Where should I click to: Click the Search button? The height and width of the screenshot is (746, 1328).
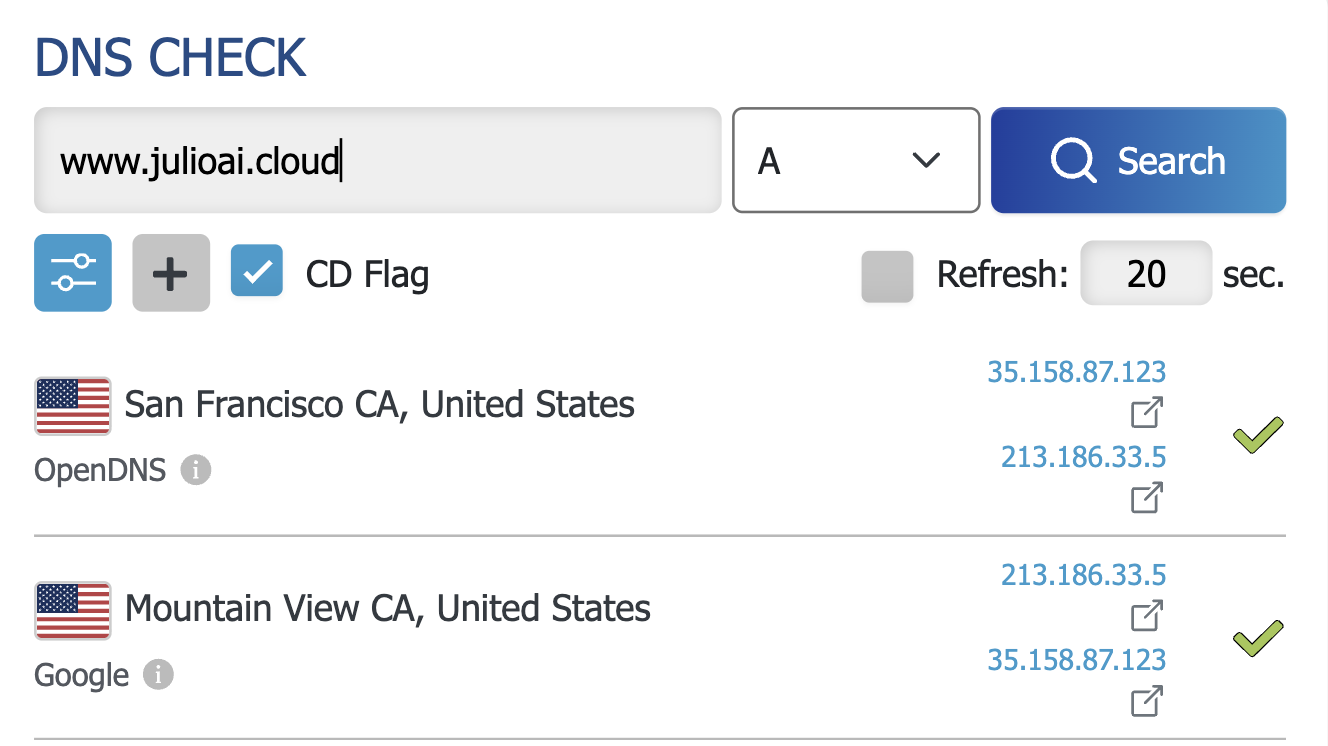[1138, 160]
